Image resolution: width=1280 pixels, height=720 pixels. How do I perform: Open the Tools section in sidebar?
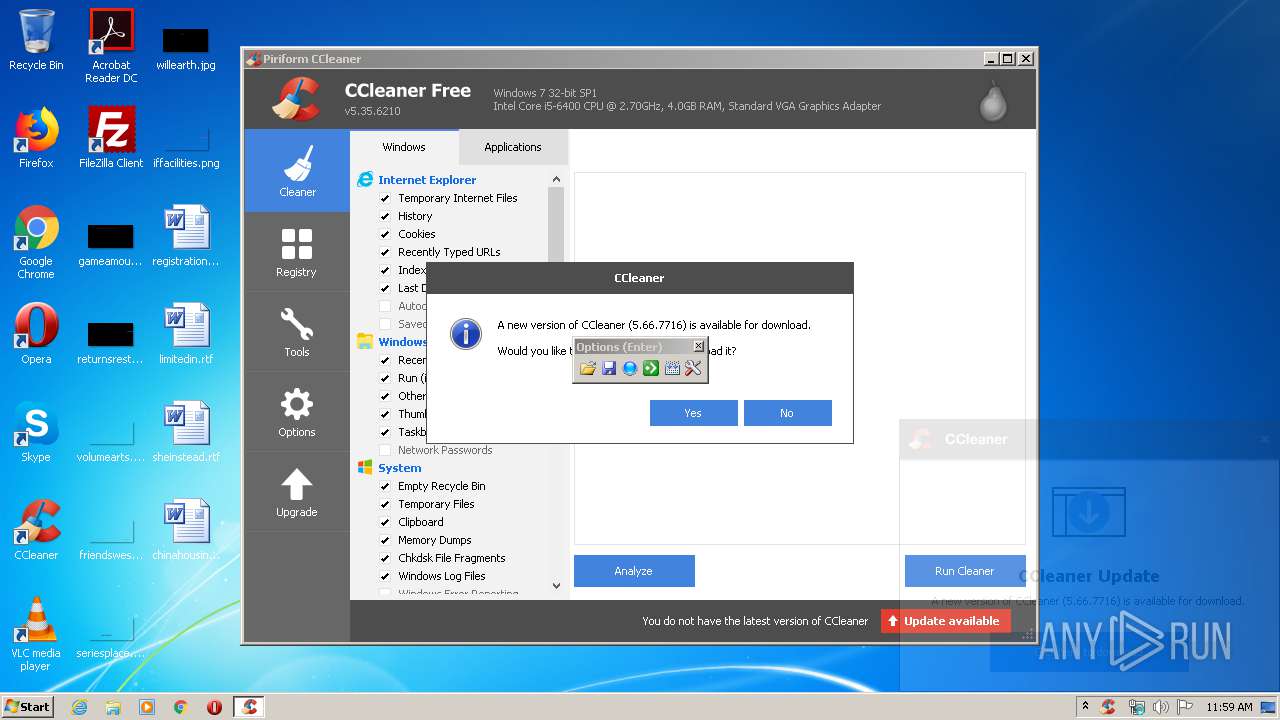coord(297,331)
